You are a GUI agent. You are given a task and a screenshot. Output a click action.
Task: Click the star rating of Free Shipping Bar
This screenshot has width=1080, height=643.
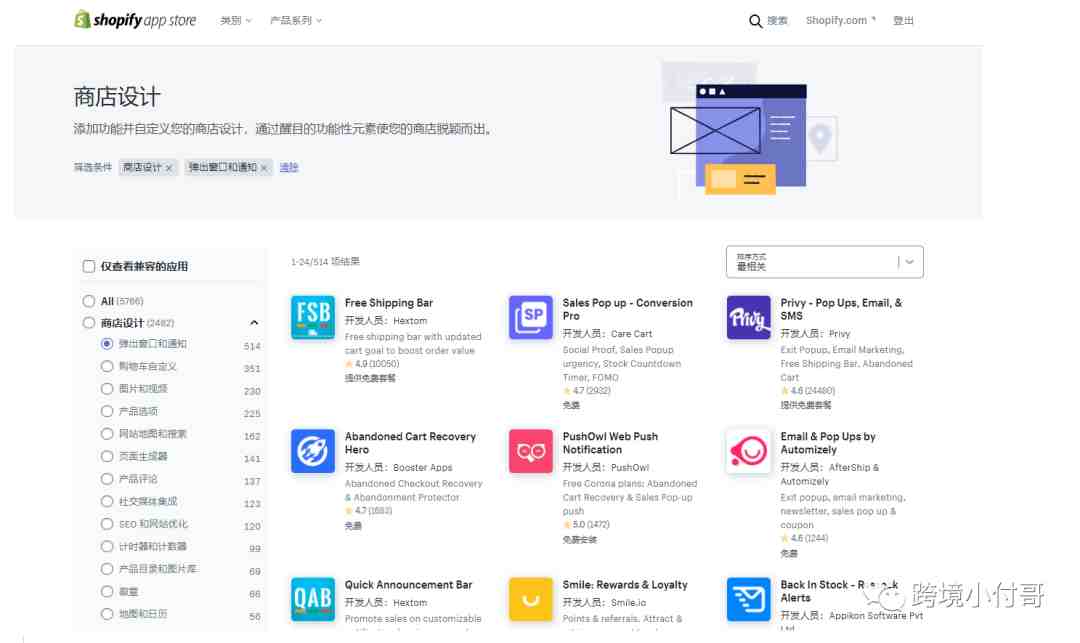click(x=372, y=363)
